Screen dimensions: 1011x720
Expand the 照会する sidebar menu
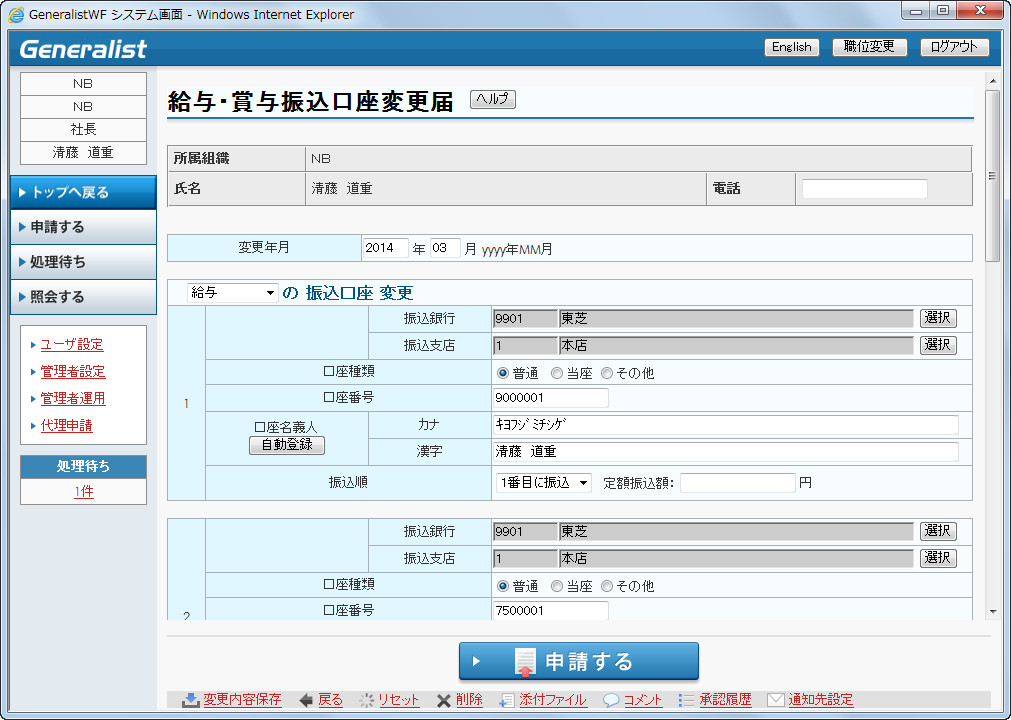click(83, 297)
